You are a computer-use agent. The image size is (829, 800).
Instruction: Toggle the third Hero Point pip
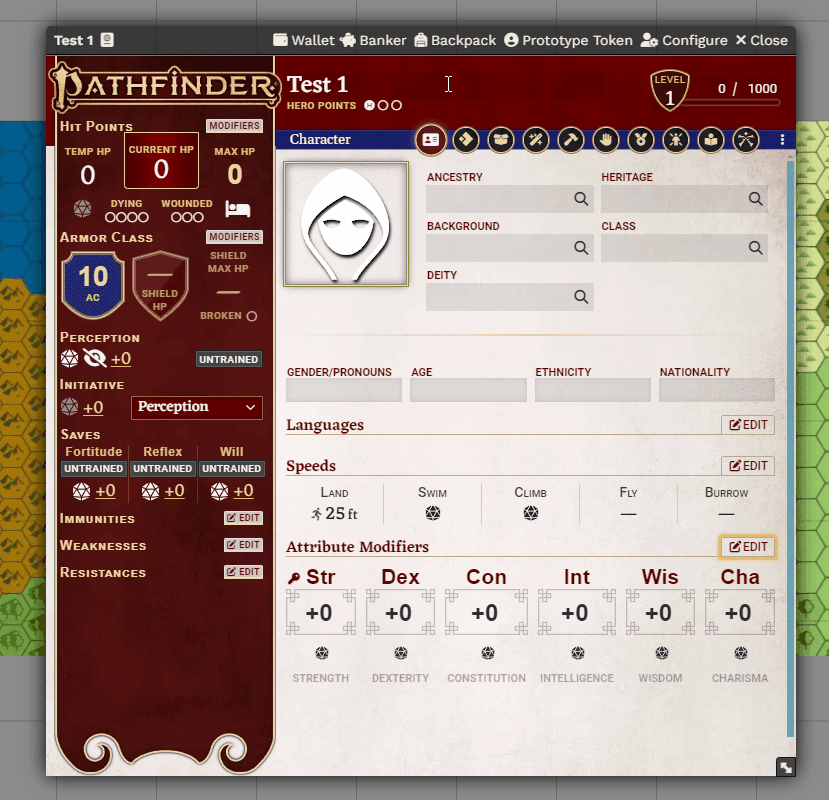[x=397, y=106]
